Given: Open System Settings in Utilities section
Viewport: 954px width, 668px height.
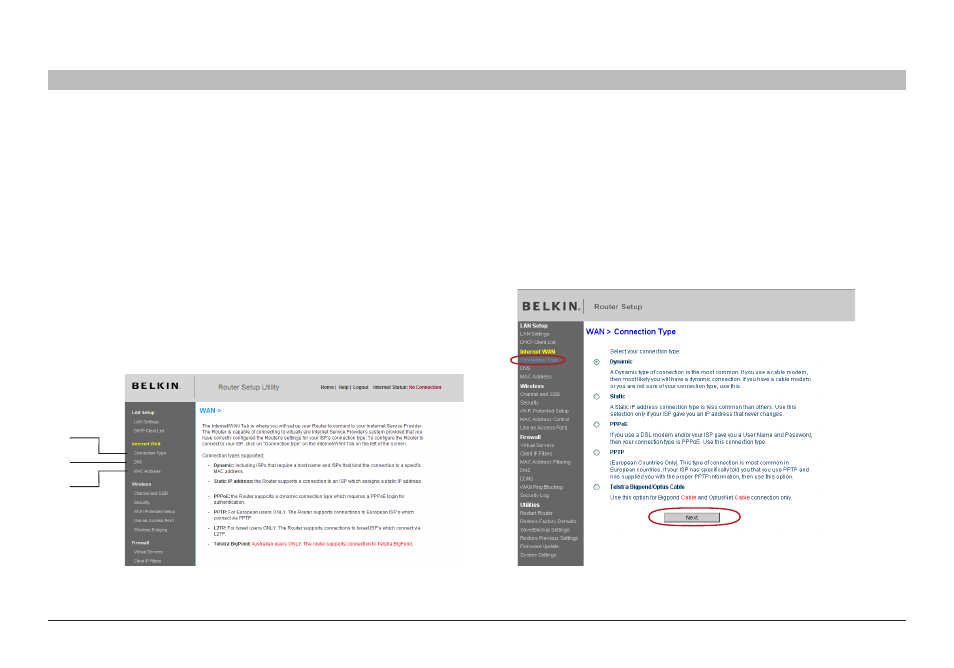Looking at the screenshot, I should (x=538, y=555).
